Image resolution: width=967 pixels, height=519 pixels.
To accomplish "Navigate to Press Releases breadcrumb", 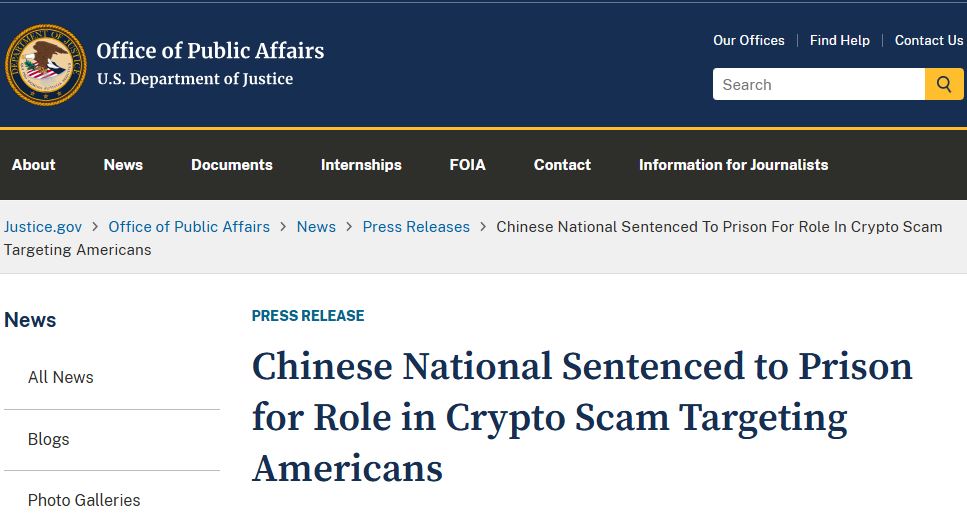I will click(416, 227).
